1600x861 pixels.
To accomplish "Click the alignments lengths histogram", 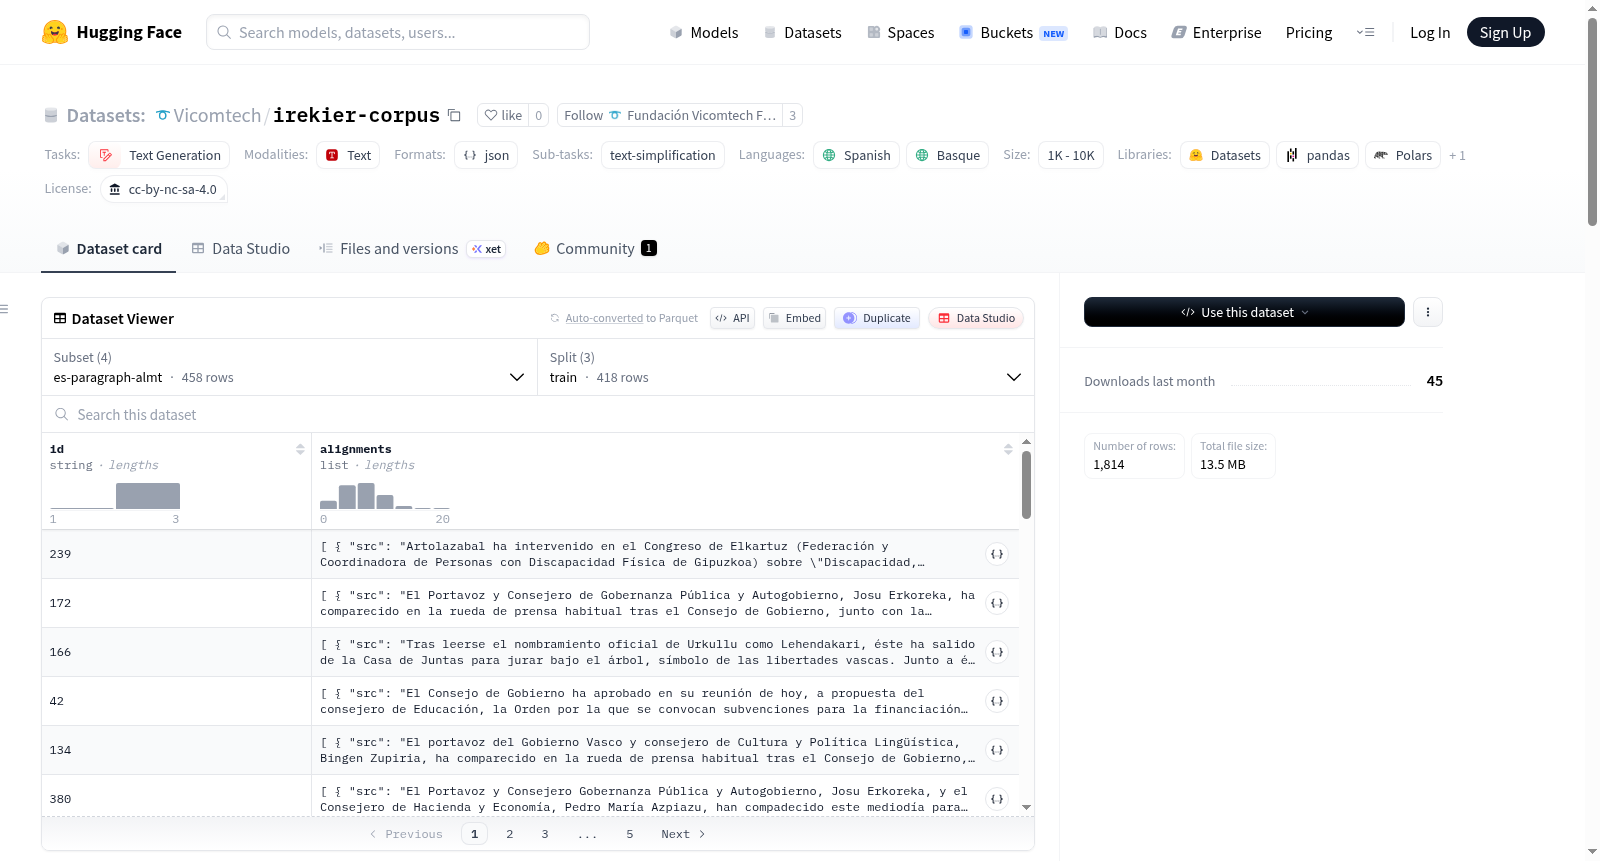I will tap(385, 496).
